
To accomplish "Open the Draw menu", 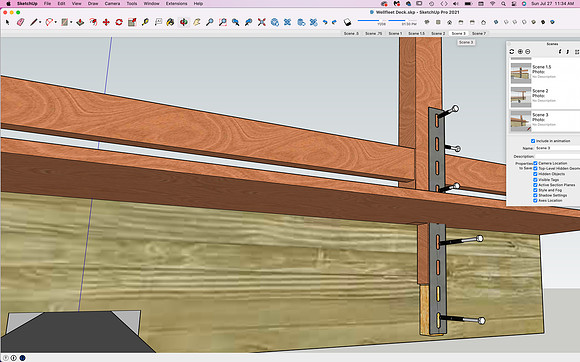I will pyautogui.click(x=93, y=3).
